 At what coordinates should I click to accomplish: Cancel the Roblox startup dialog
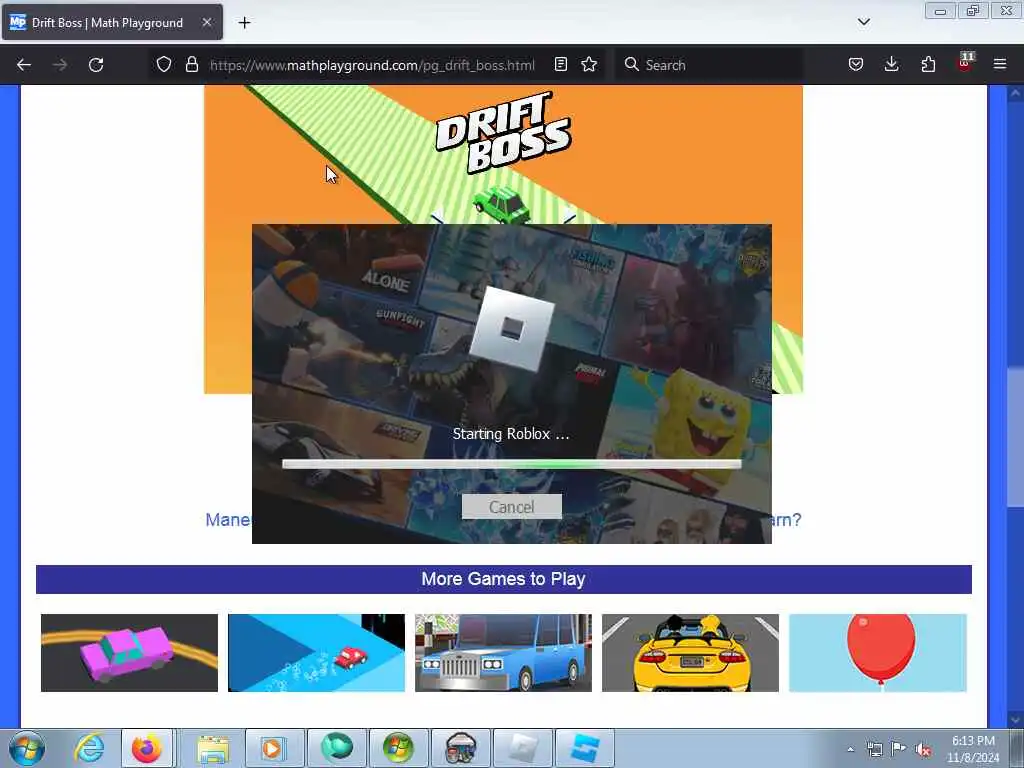(x=511, y=507)
